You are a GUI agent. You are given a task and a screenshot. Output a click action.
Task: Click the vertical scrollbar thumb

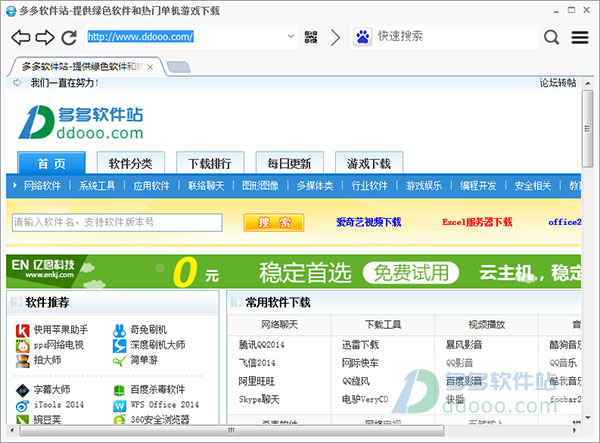click(x=587, y=129)
